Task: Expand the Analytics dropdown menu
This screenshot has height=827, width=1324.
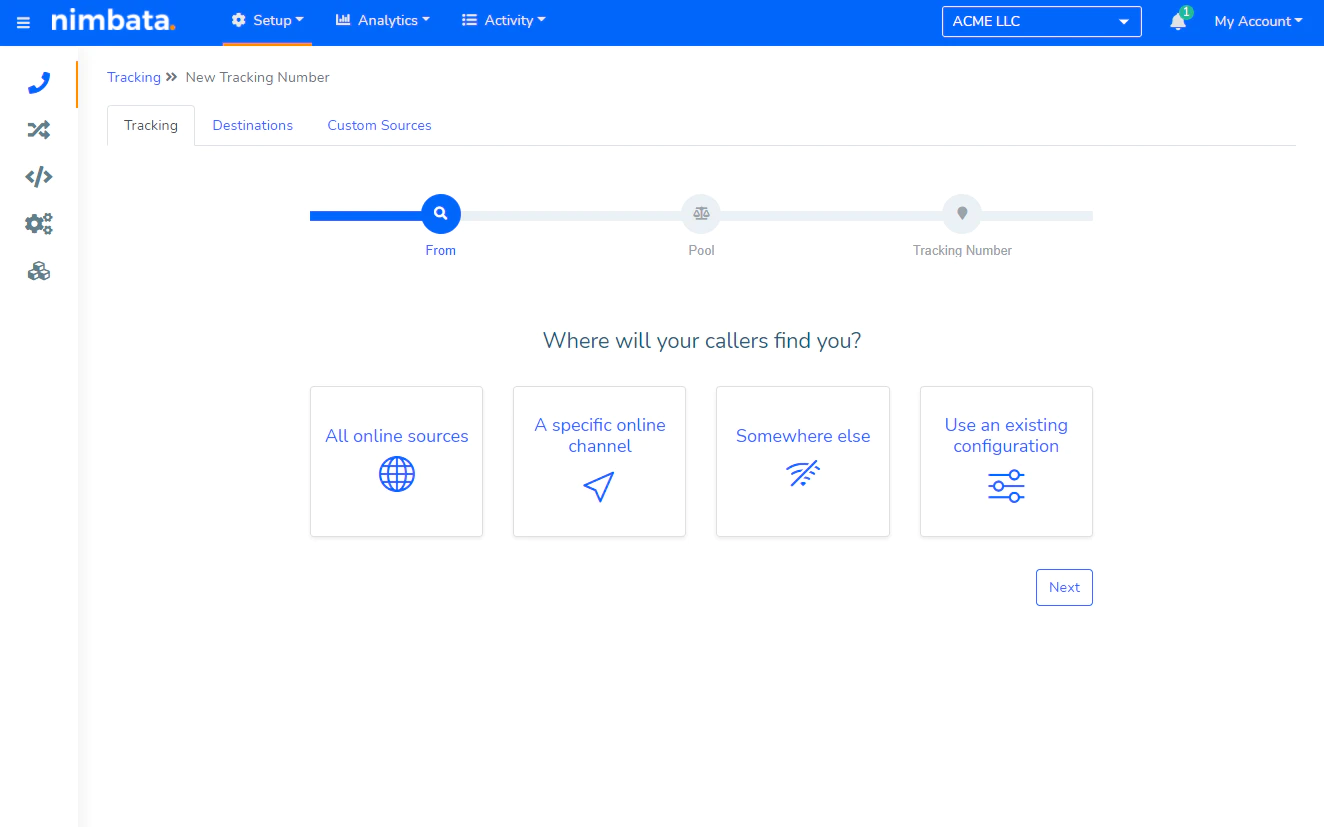Action: 383,20
